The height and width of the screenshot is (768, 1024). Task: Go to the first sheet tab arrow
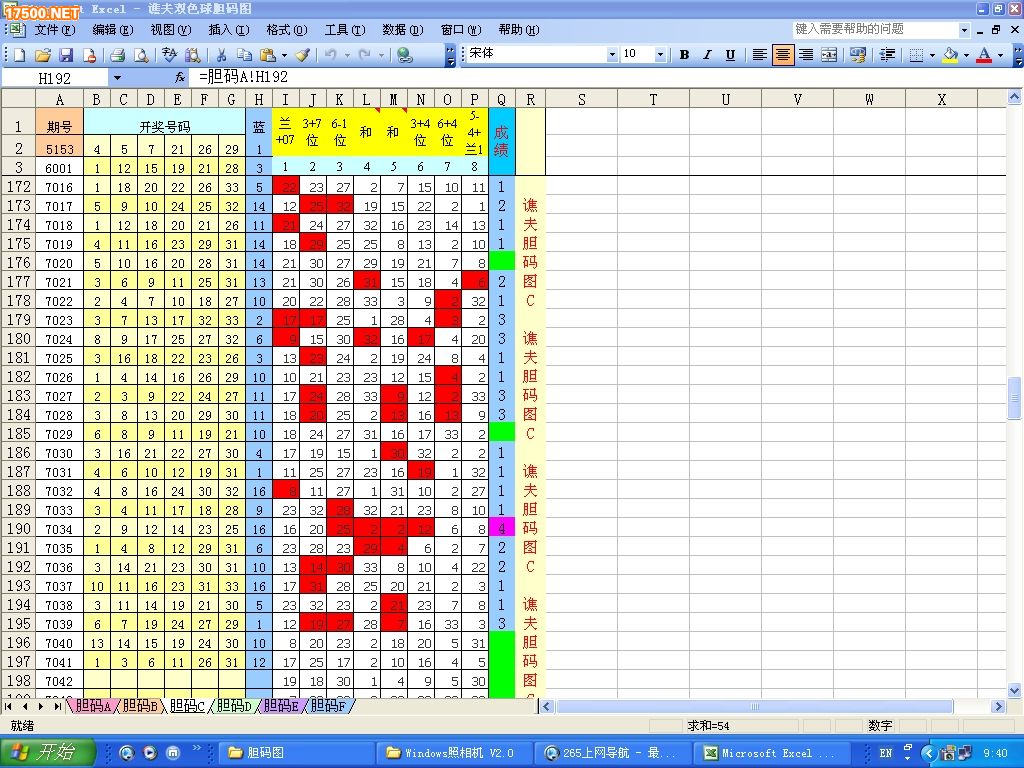coord(8,706)
